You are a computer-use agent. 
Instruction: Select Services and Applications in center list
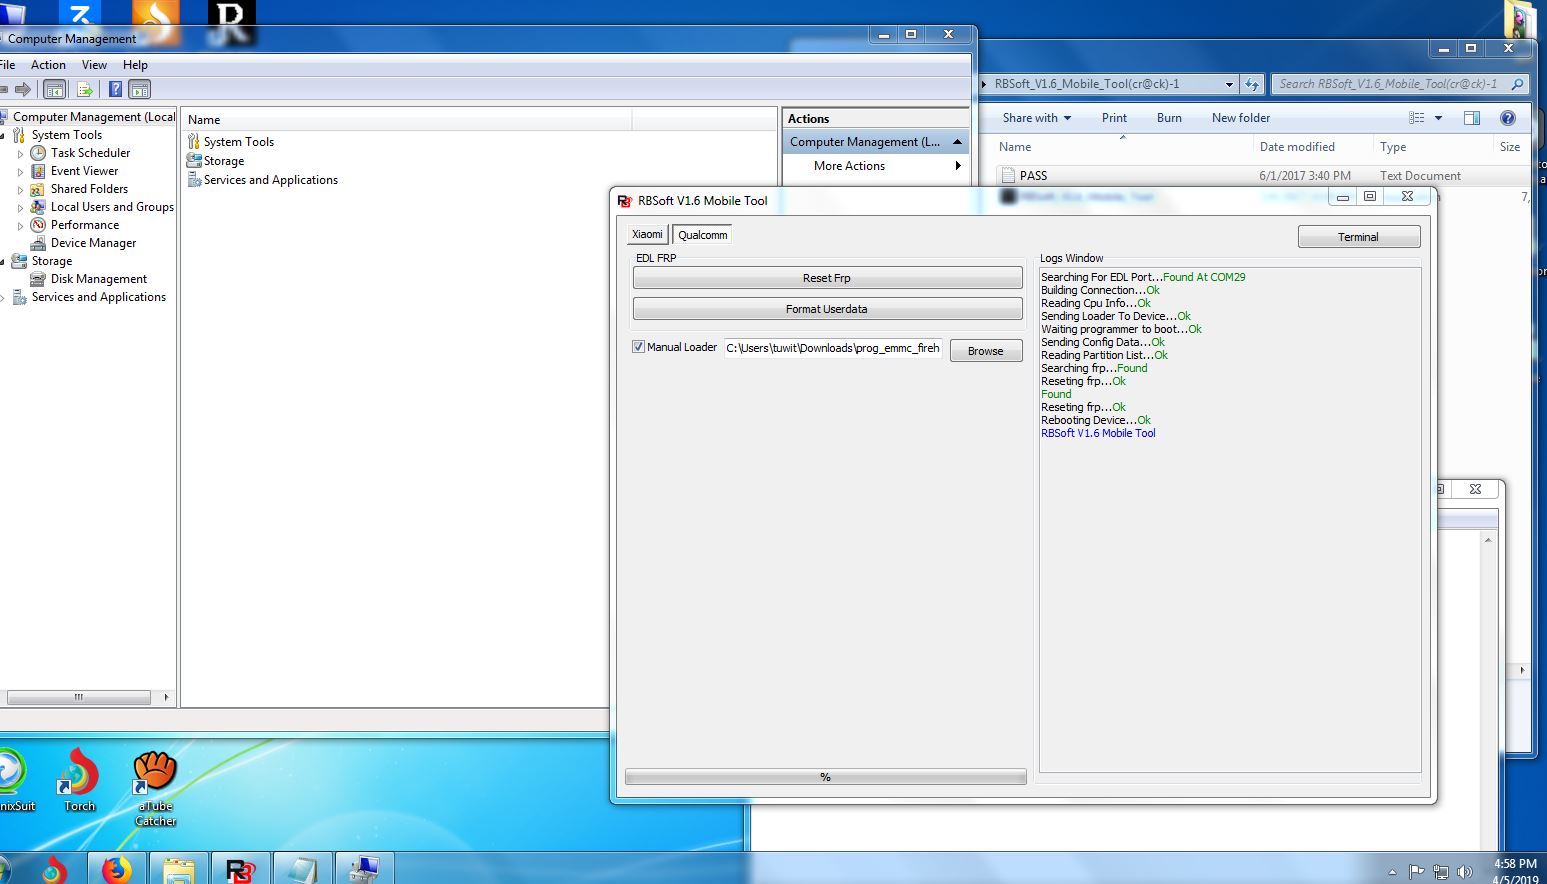270,180
